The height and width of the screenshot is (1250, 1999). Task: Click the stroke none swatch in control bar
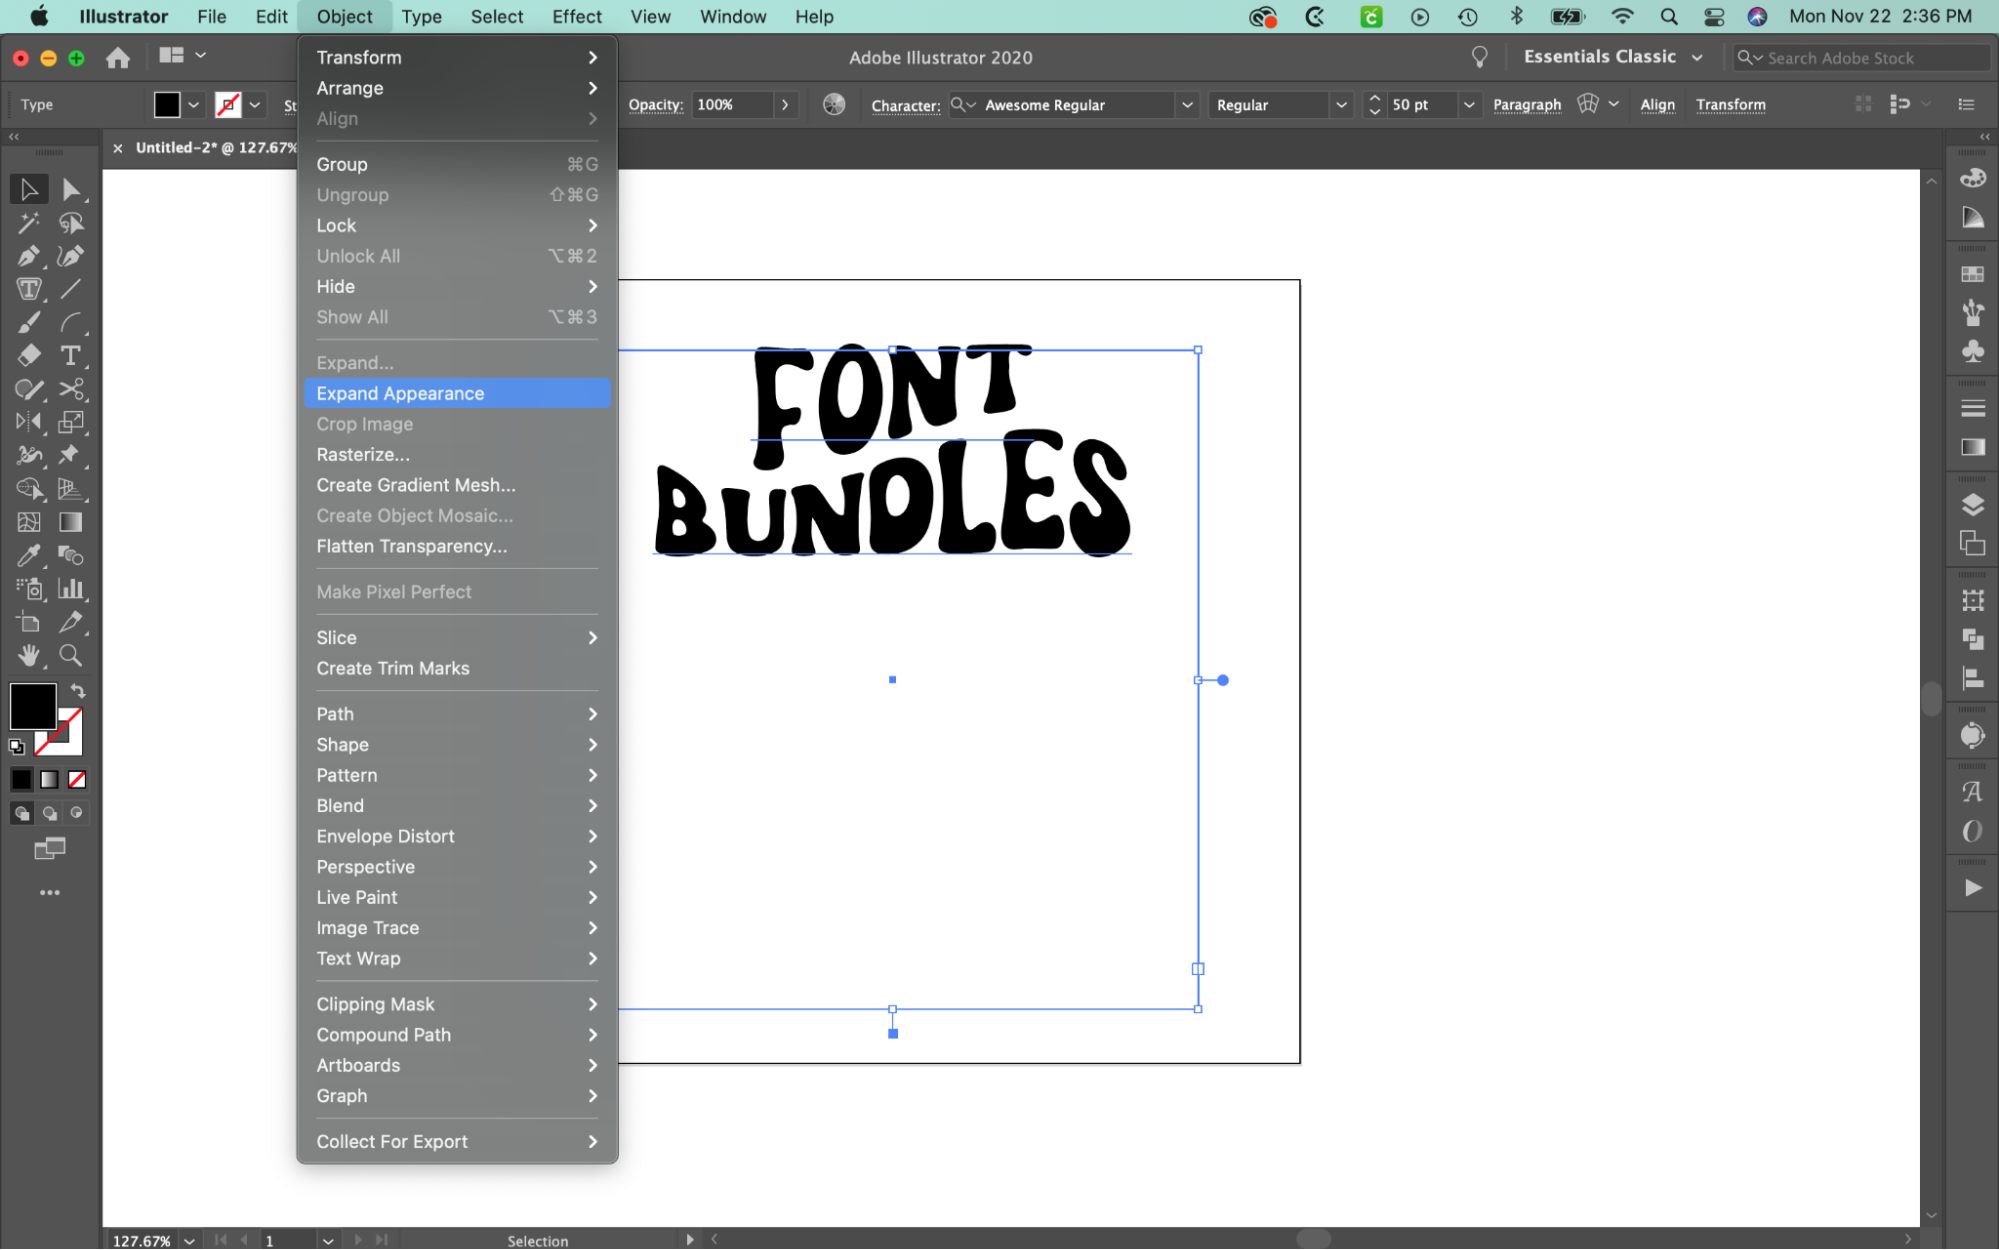click(x=228, y=104)
